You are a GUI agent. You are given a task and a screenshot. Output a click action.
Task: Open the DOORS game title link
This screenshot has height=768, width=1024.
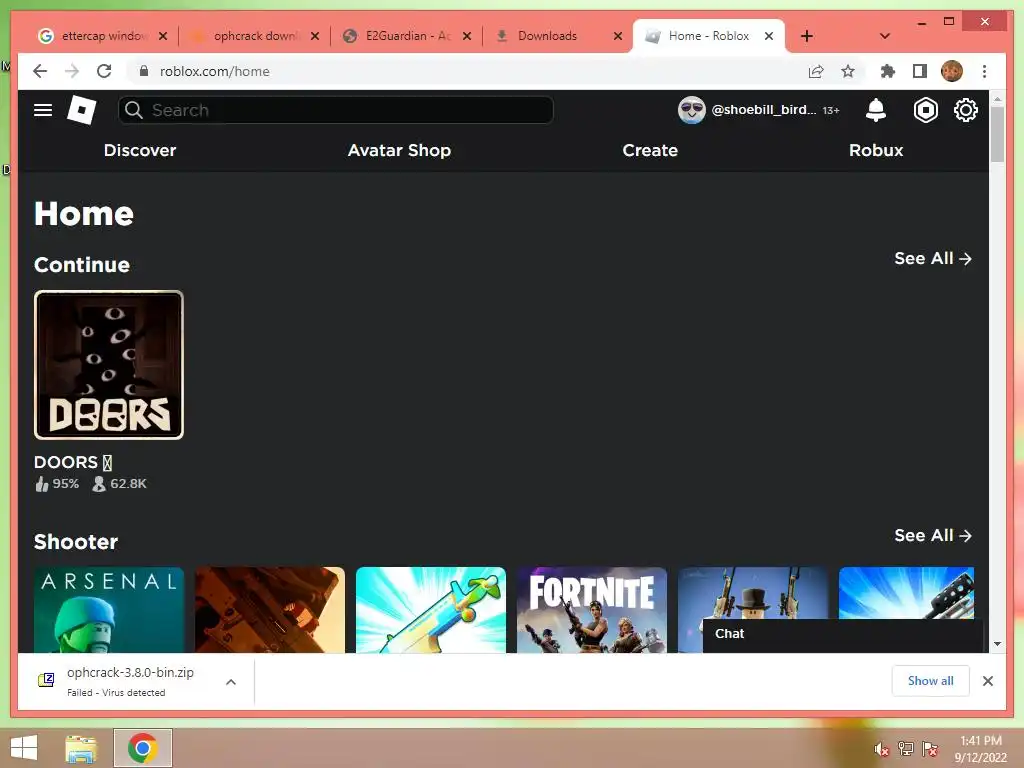point(72,462)
